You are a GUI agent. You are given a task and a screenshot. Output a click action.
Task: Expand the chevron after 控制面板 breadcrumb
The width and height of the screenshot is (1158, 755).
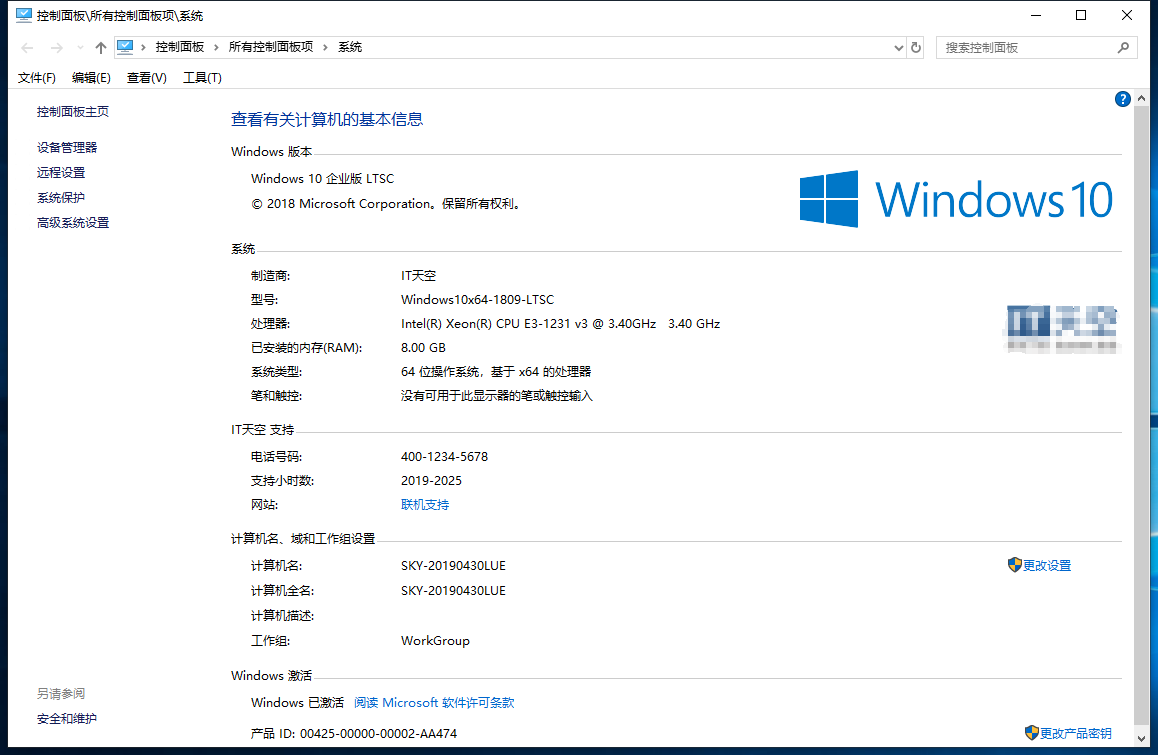click(216, 47)
